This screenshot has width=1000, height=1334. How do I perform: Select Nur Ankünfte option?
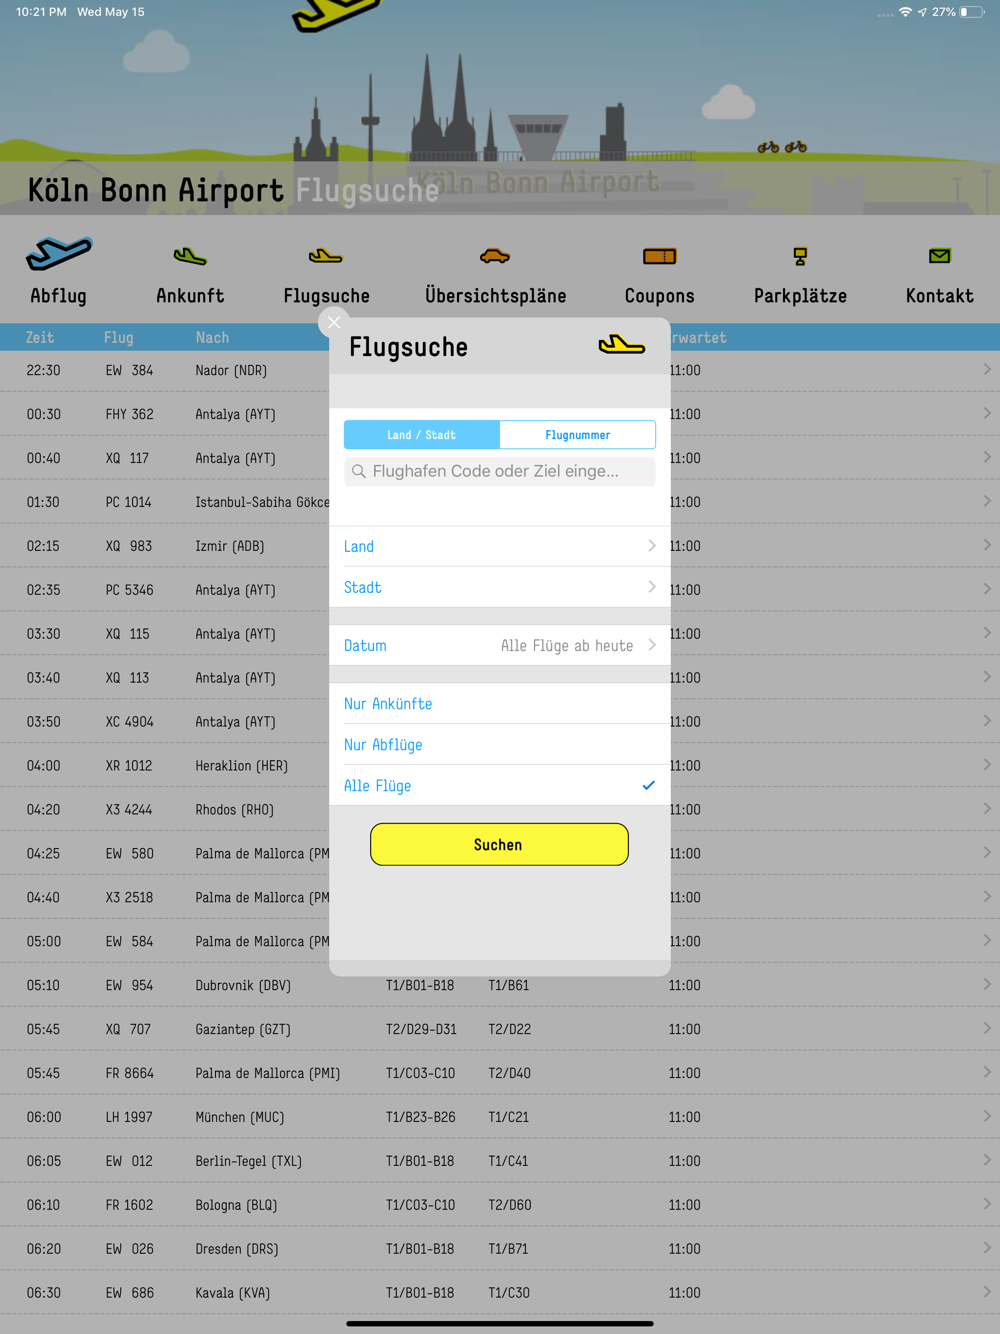coord(500,704)
